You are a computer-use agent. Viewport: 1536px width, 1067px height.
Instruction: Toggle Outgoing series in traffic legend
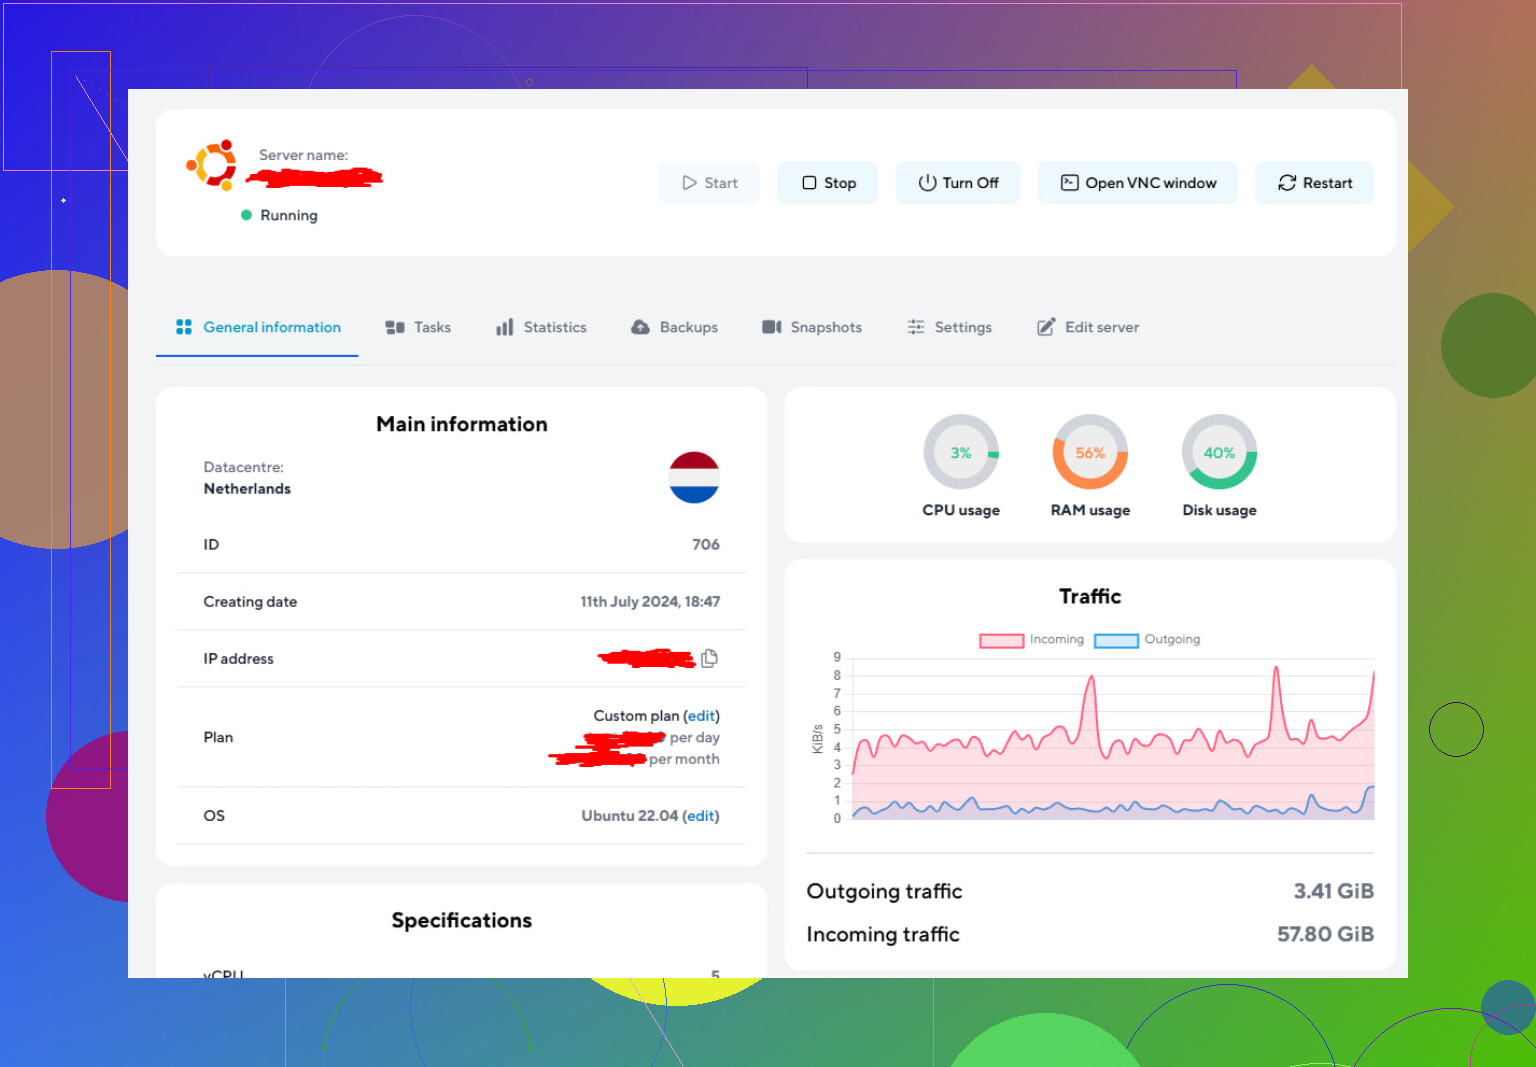(1147, 640)
